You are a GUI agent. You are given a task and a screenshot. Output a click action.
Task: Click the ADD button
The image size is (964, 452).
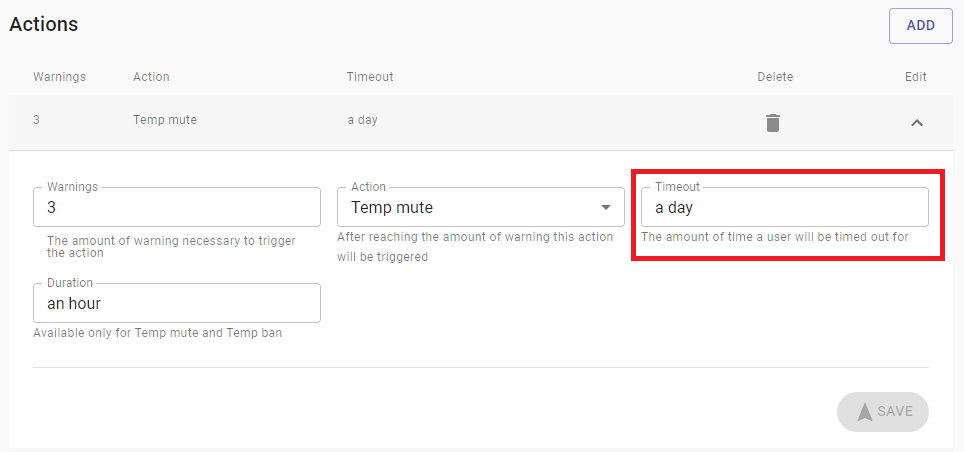coord(920,26)
